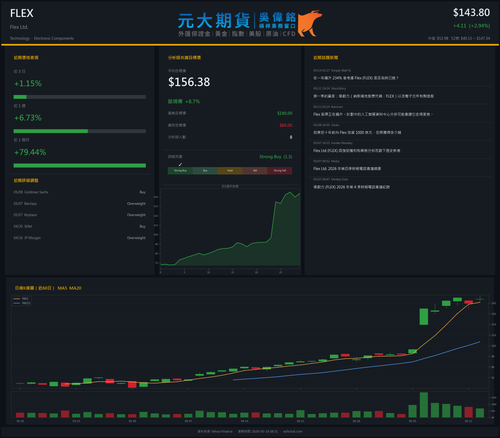Image resolution: width=500 pixels, height=438 pixels.
Task: Click the orange bull logo icon
Action: tap(310, 23)
